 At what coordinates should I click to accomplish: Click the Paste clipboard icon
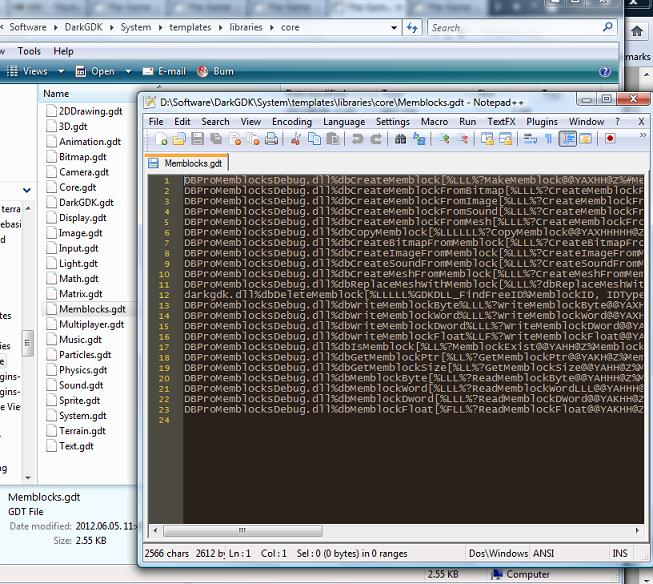(333, 139)
